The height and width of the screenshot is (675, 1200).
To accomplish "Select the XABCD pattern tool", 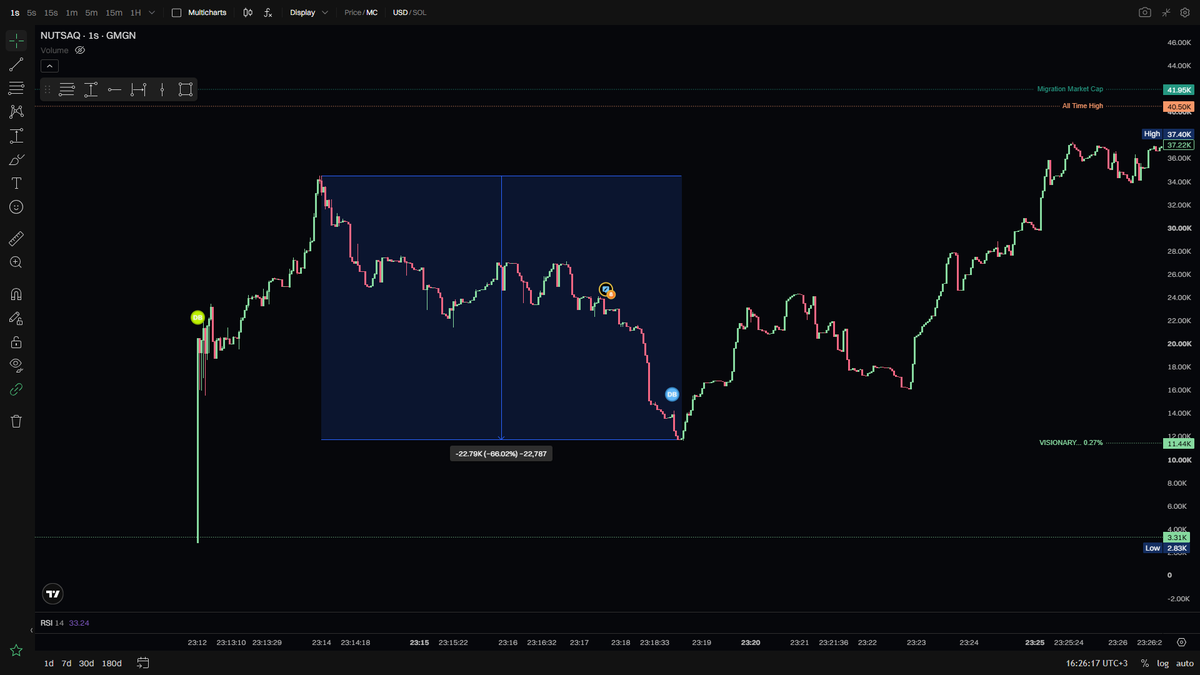I will click(x=16, y=112).
